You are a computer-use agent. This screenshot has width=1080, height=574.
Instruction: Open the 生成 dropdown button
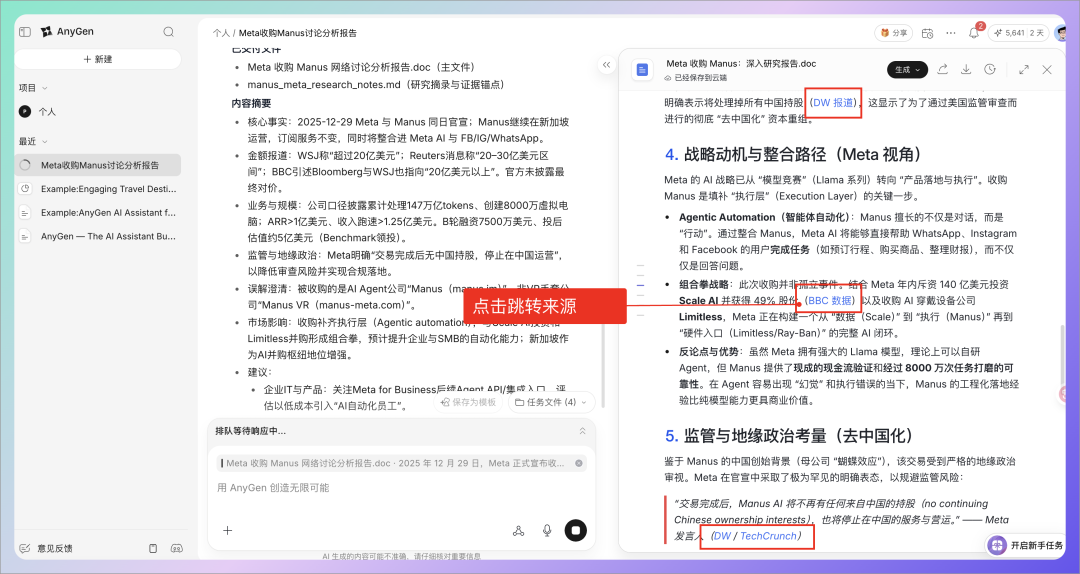coord(907,70)
